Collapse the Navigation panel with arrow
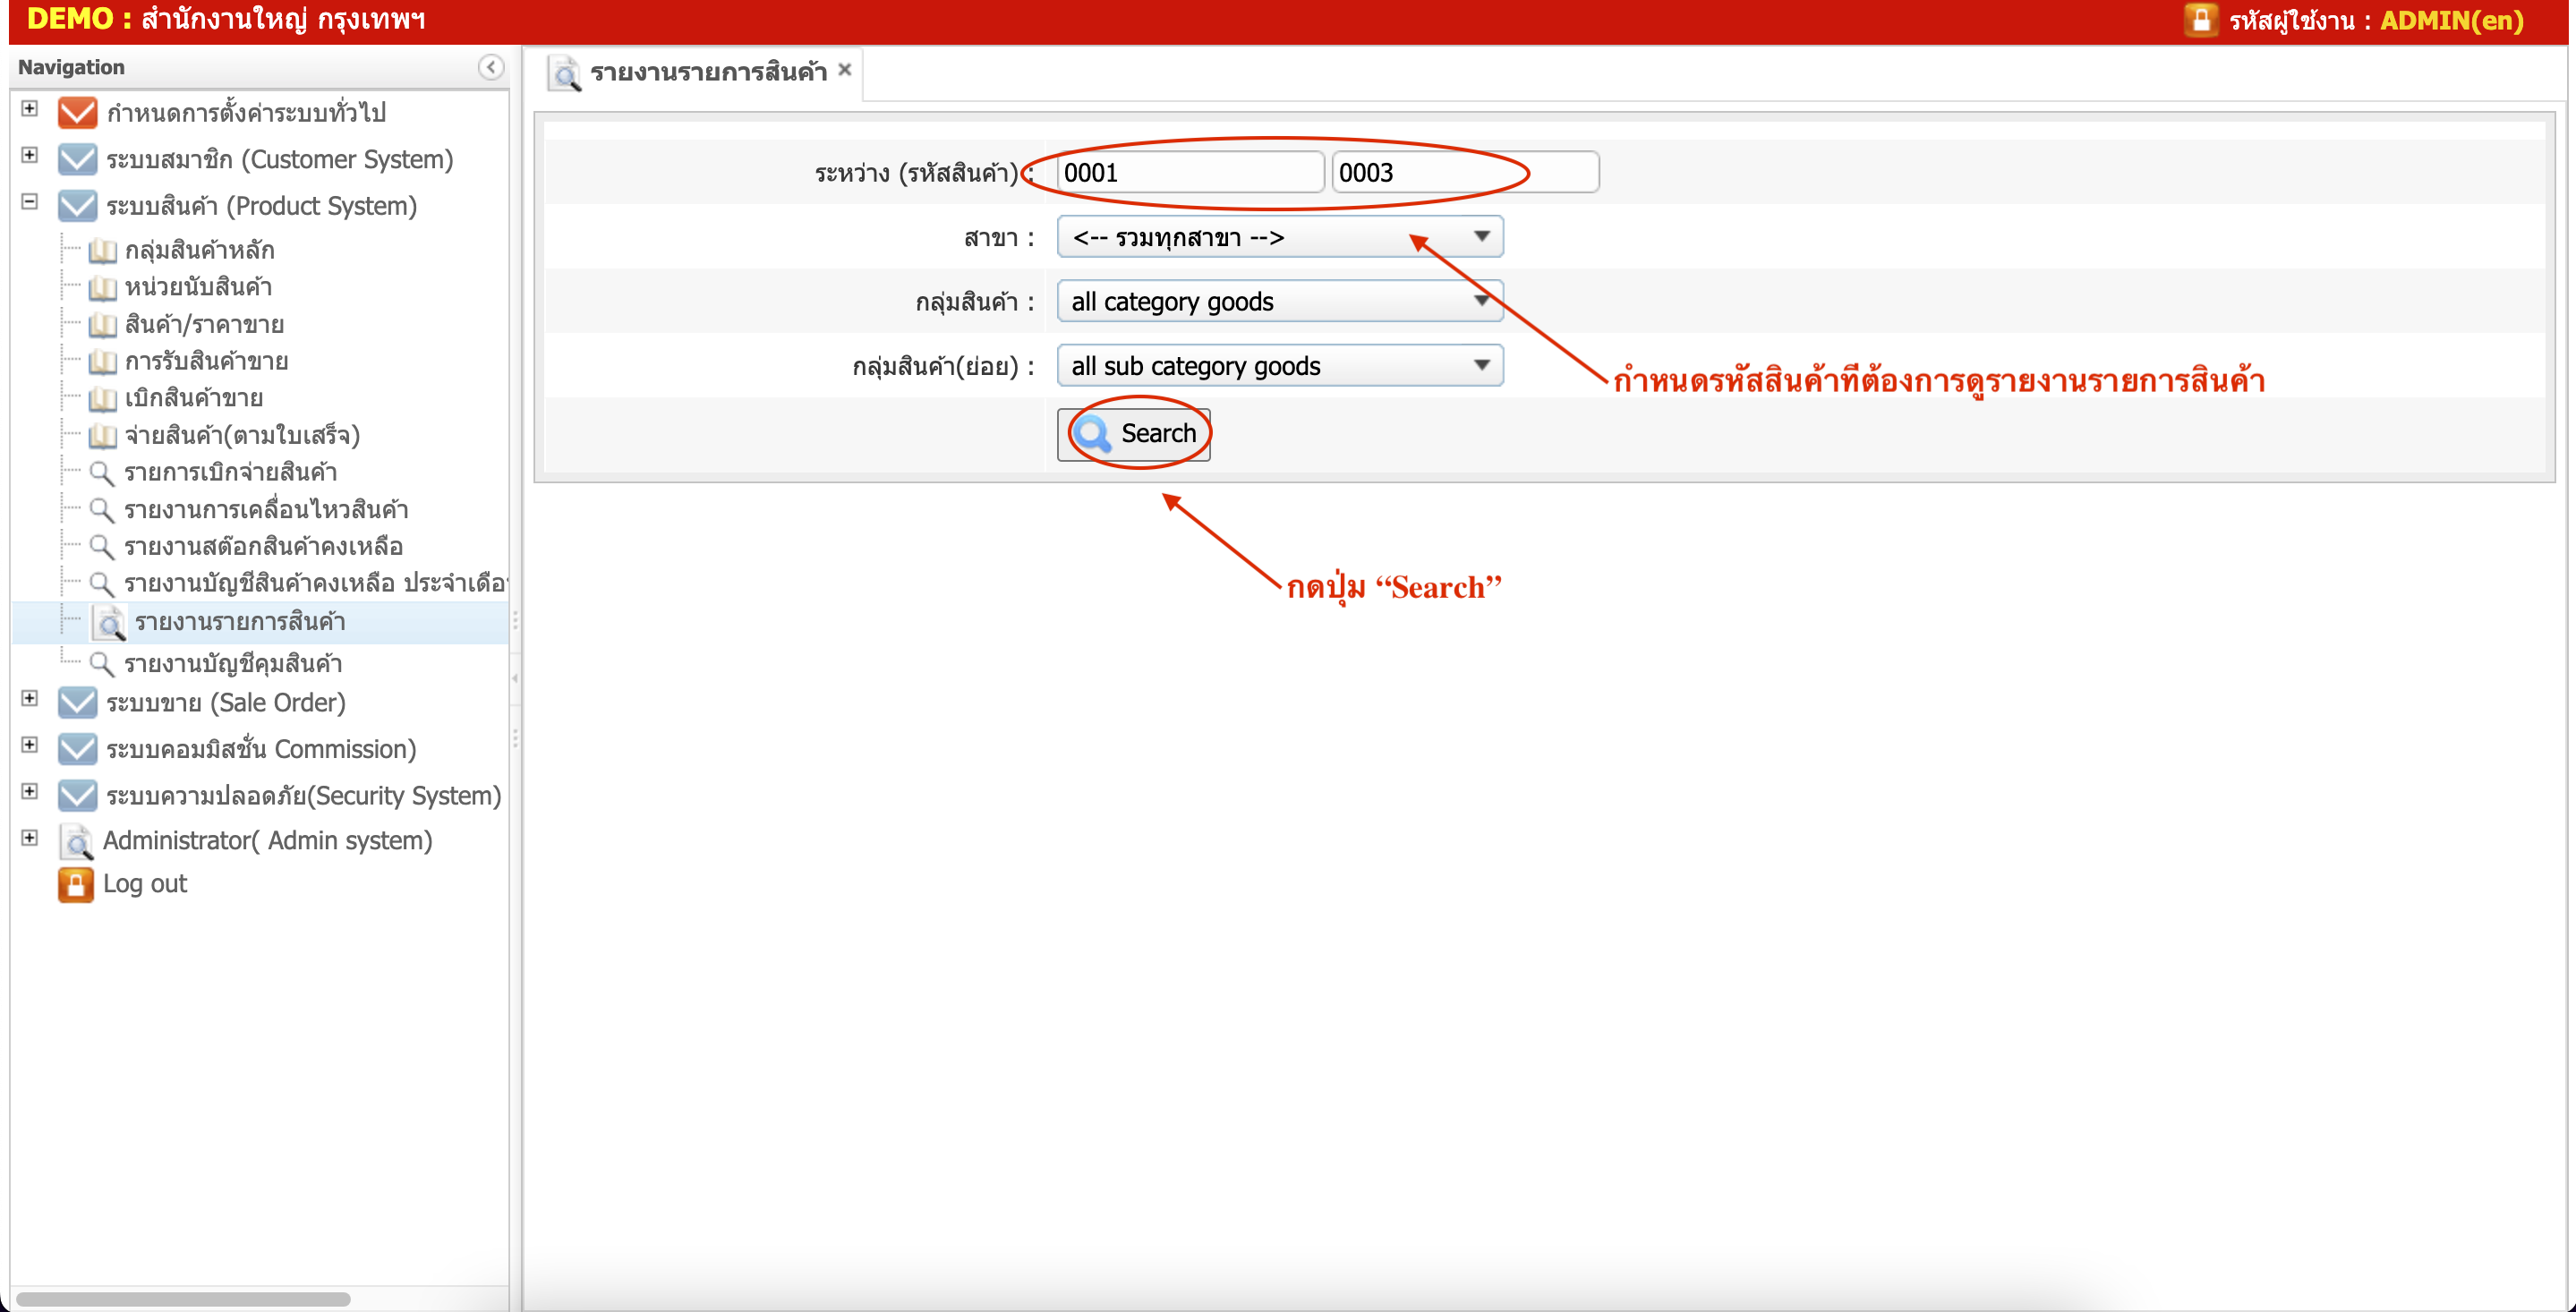Viewport: 2576px width, 1312px height. pyautogui.click(x=490, y=67)
